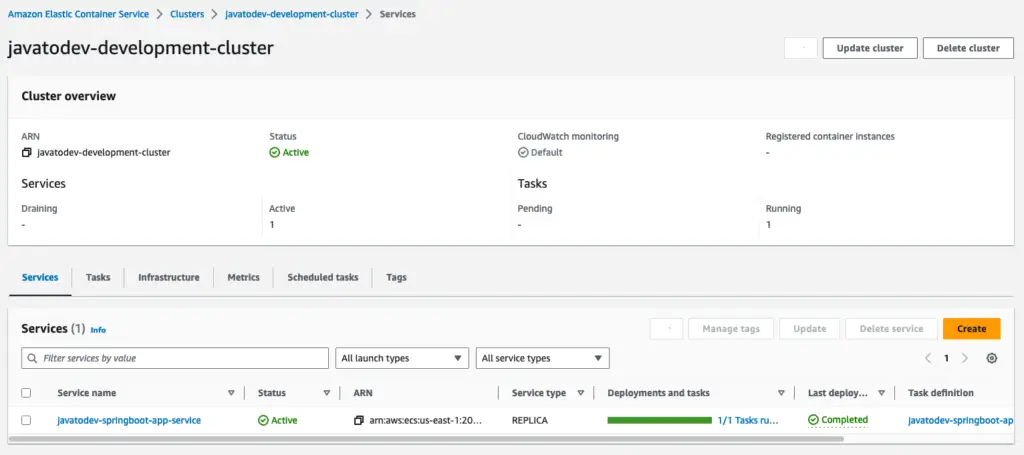Switch to the Tasks tab
The height and width of the screenshot is (455, 1024).
98,277
